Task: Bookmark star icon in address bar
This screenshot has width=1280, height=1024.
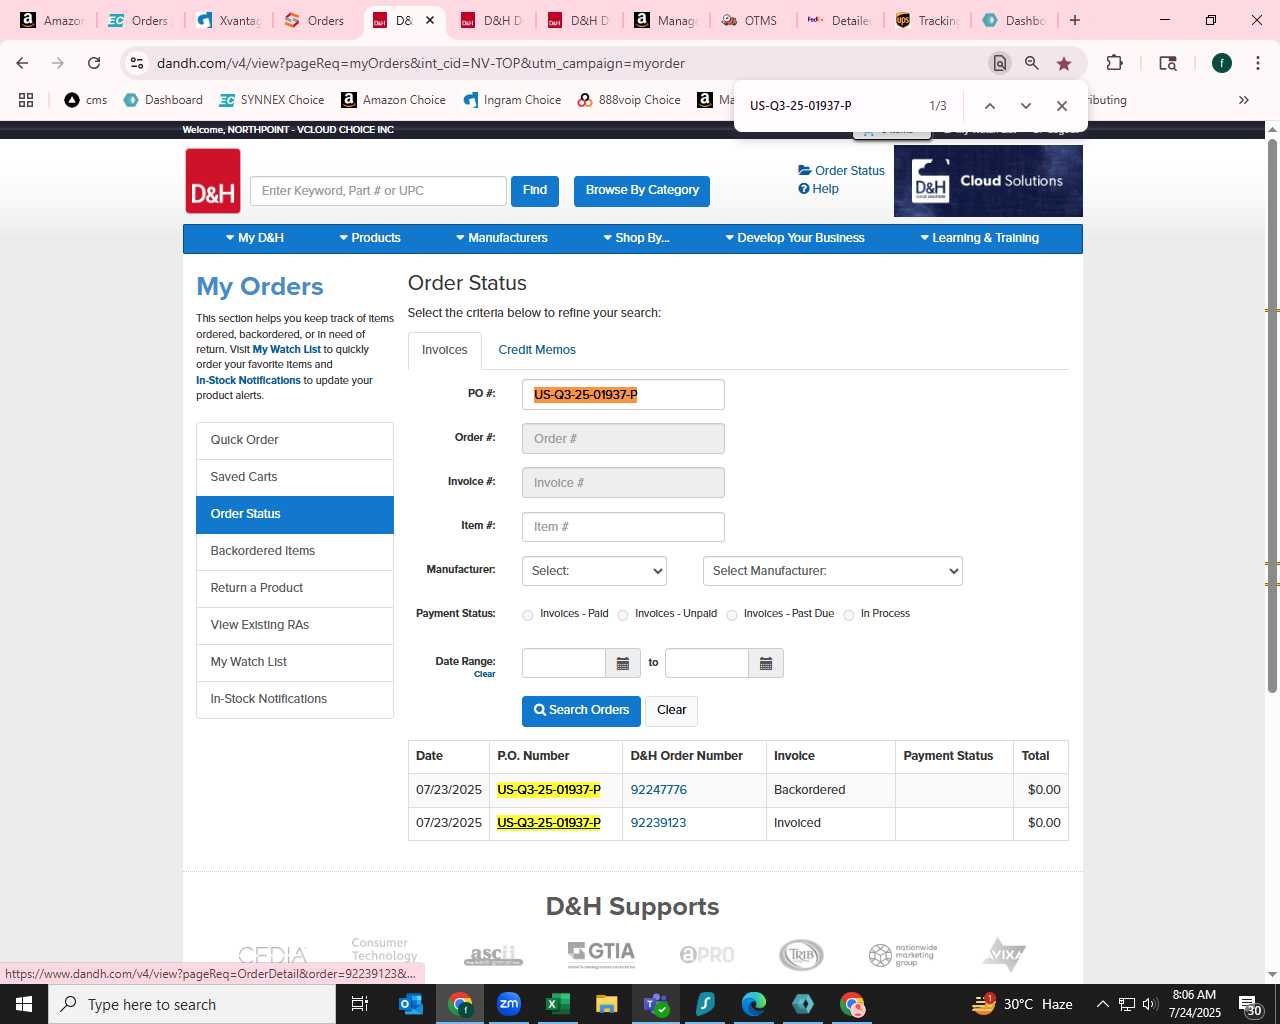Action: (x=1064, y=63)
